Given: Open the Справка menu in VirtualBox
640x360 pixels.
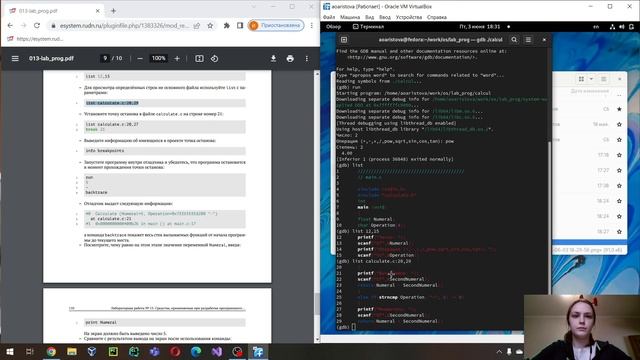Looking at the screenshot, I should pyautogui.click(x=437, y=17).
